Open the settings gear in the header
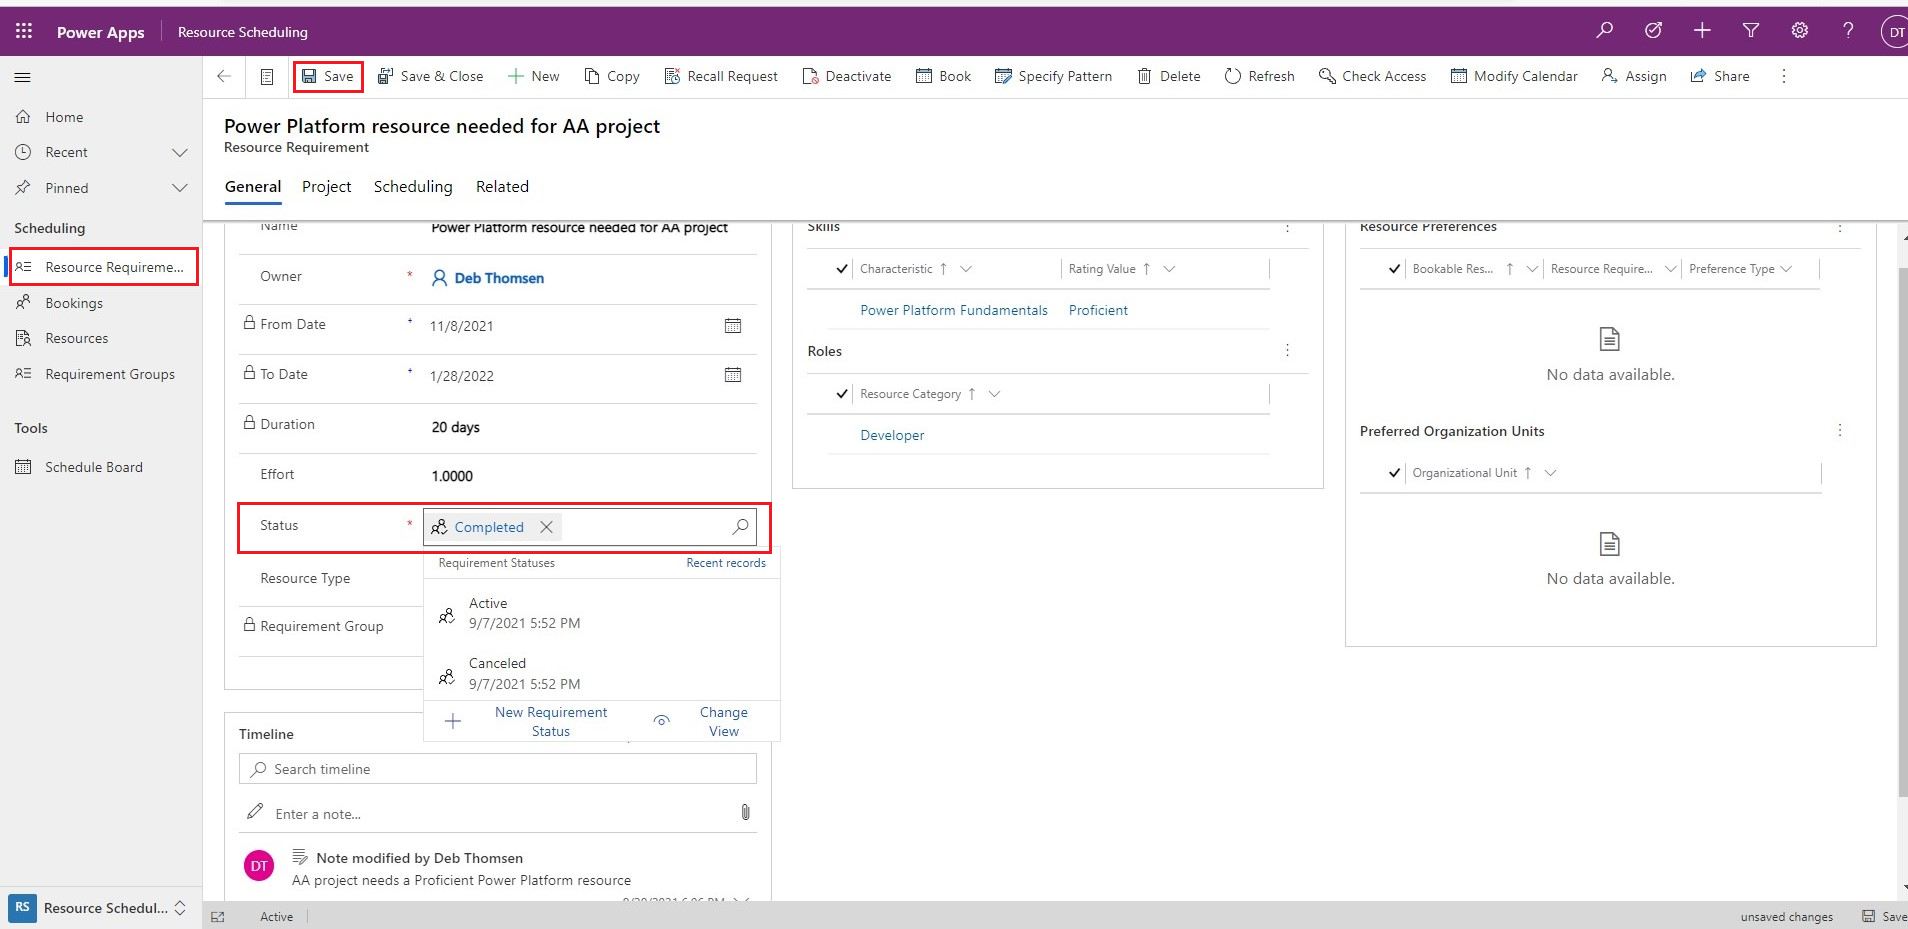 pos(1800,31)
